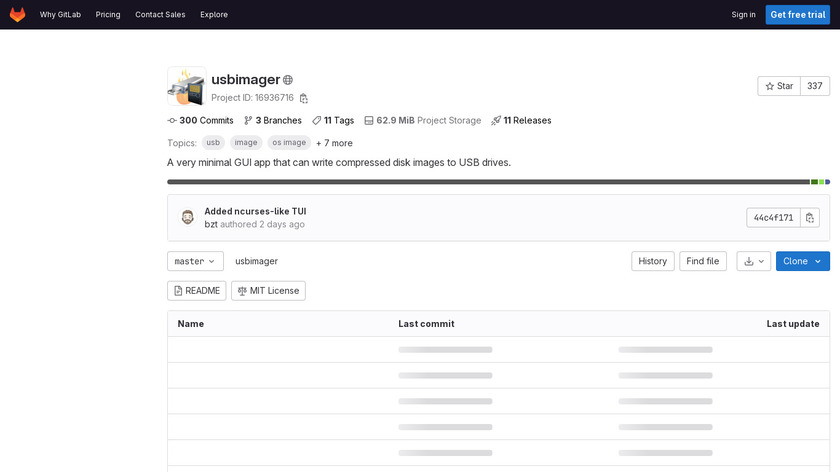The image size is (840, 472).
Task: Open the bzt author profile link
Action: point(211,224)
